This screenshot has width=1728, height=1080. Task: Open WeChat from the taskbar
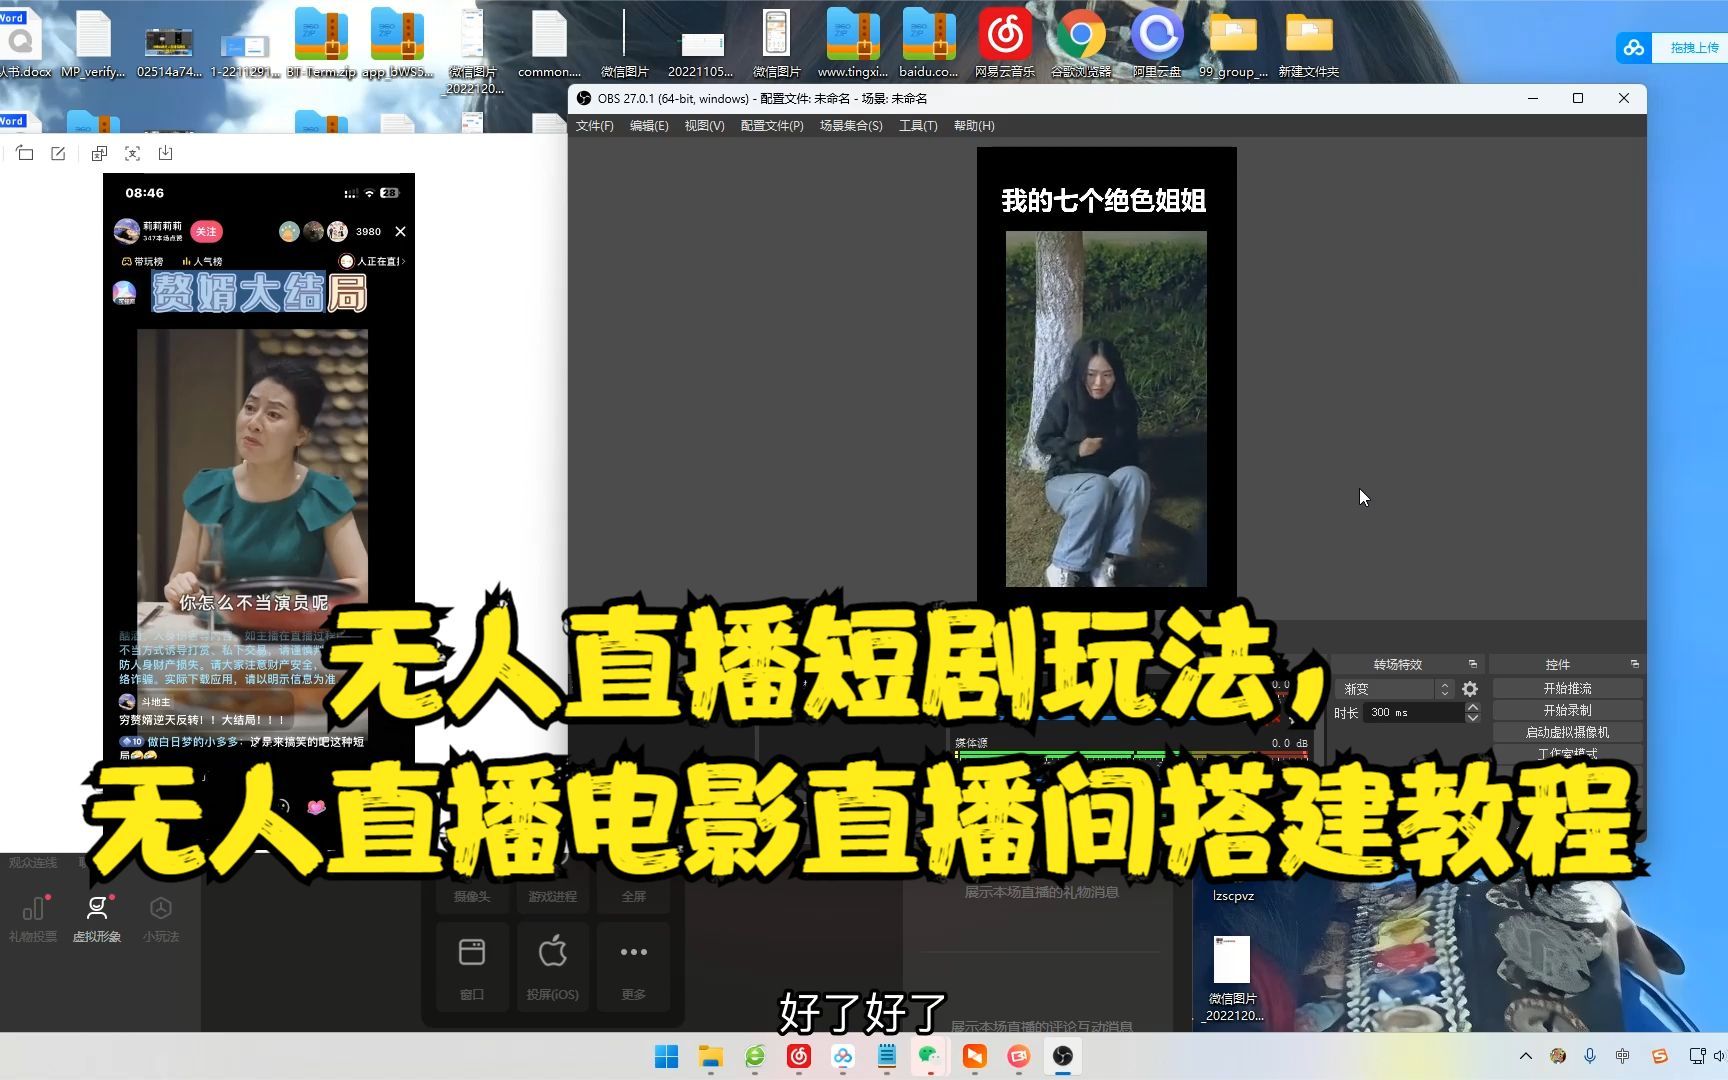[930, 1056]
